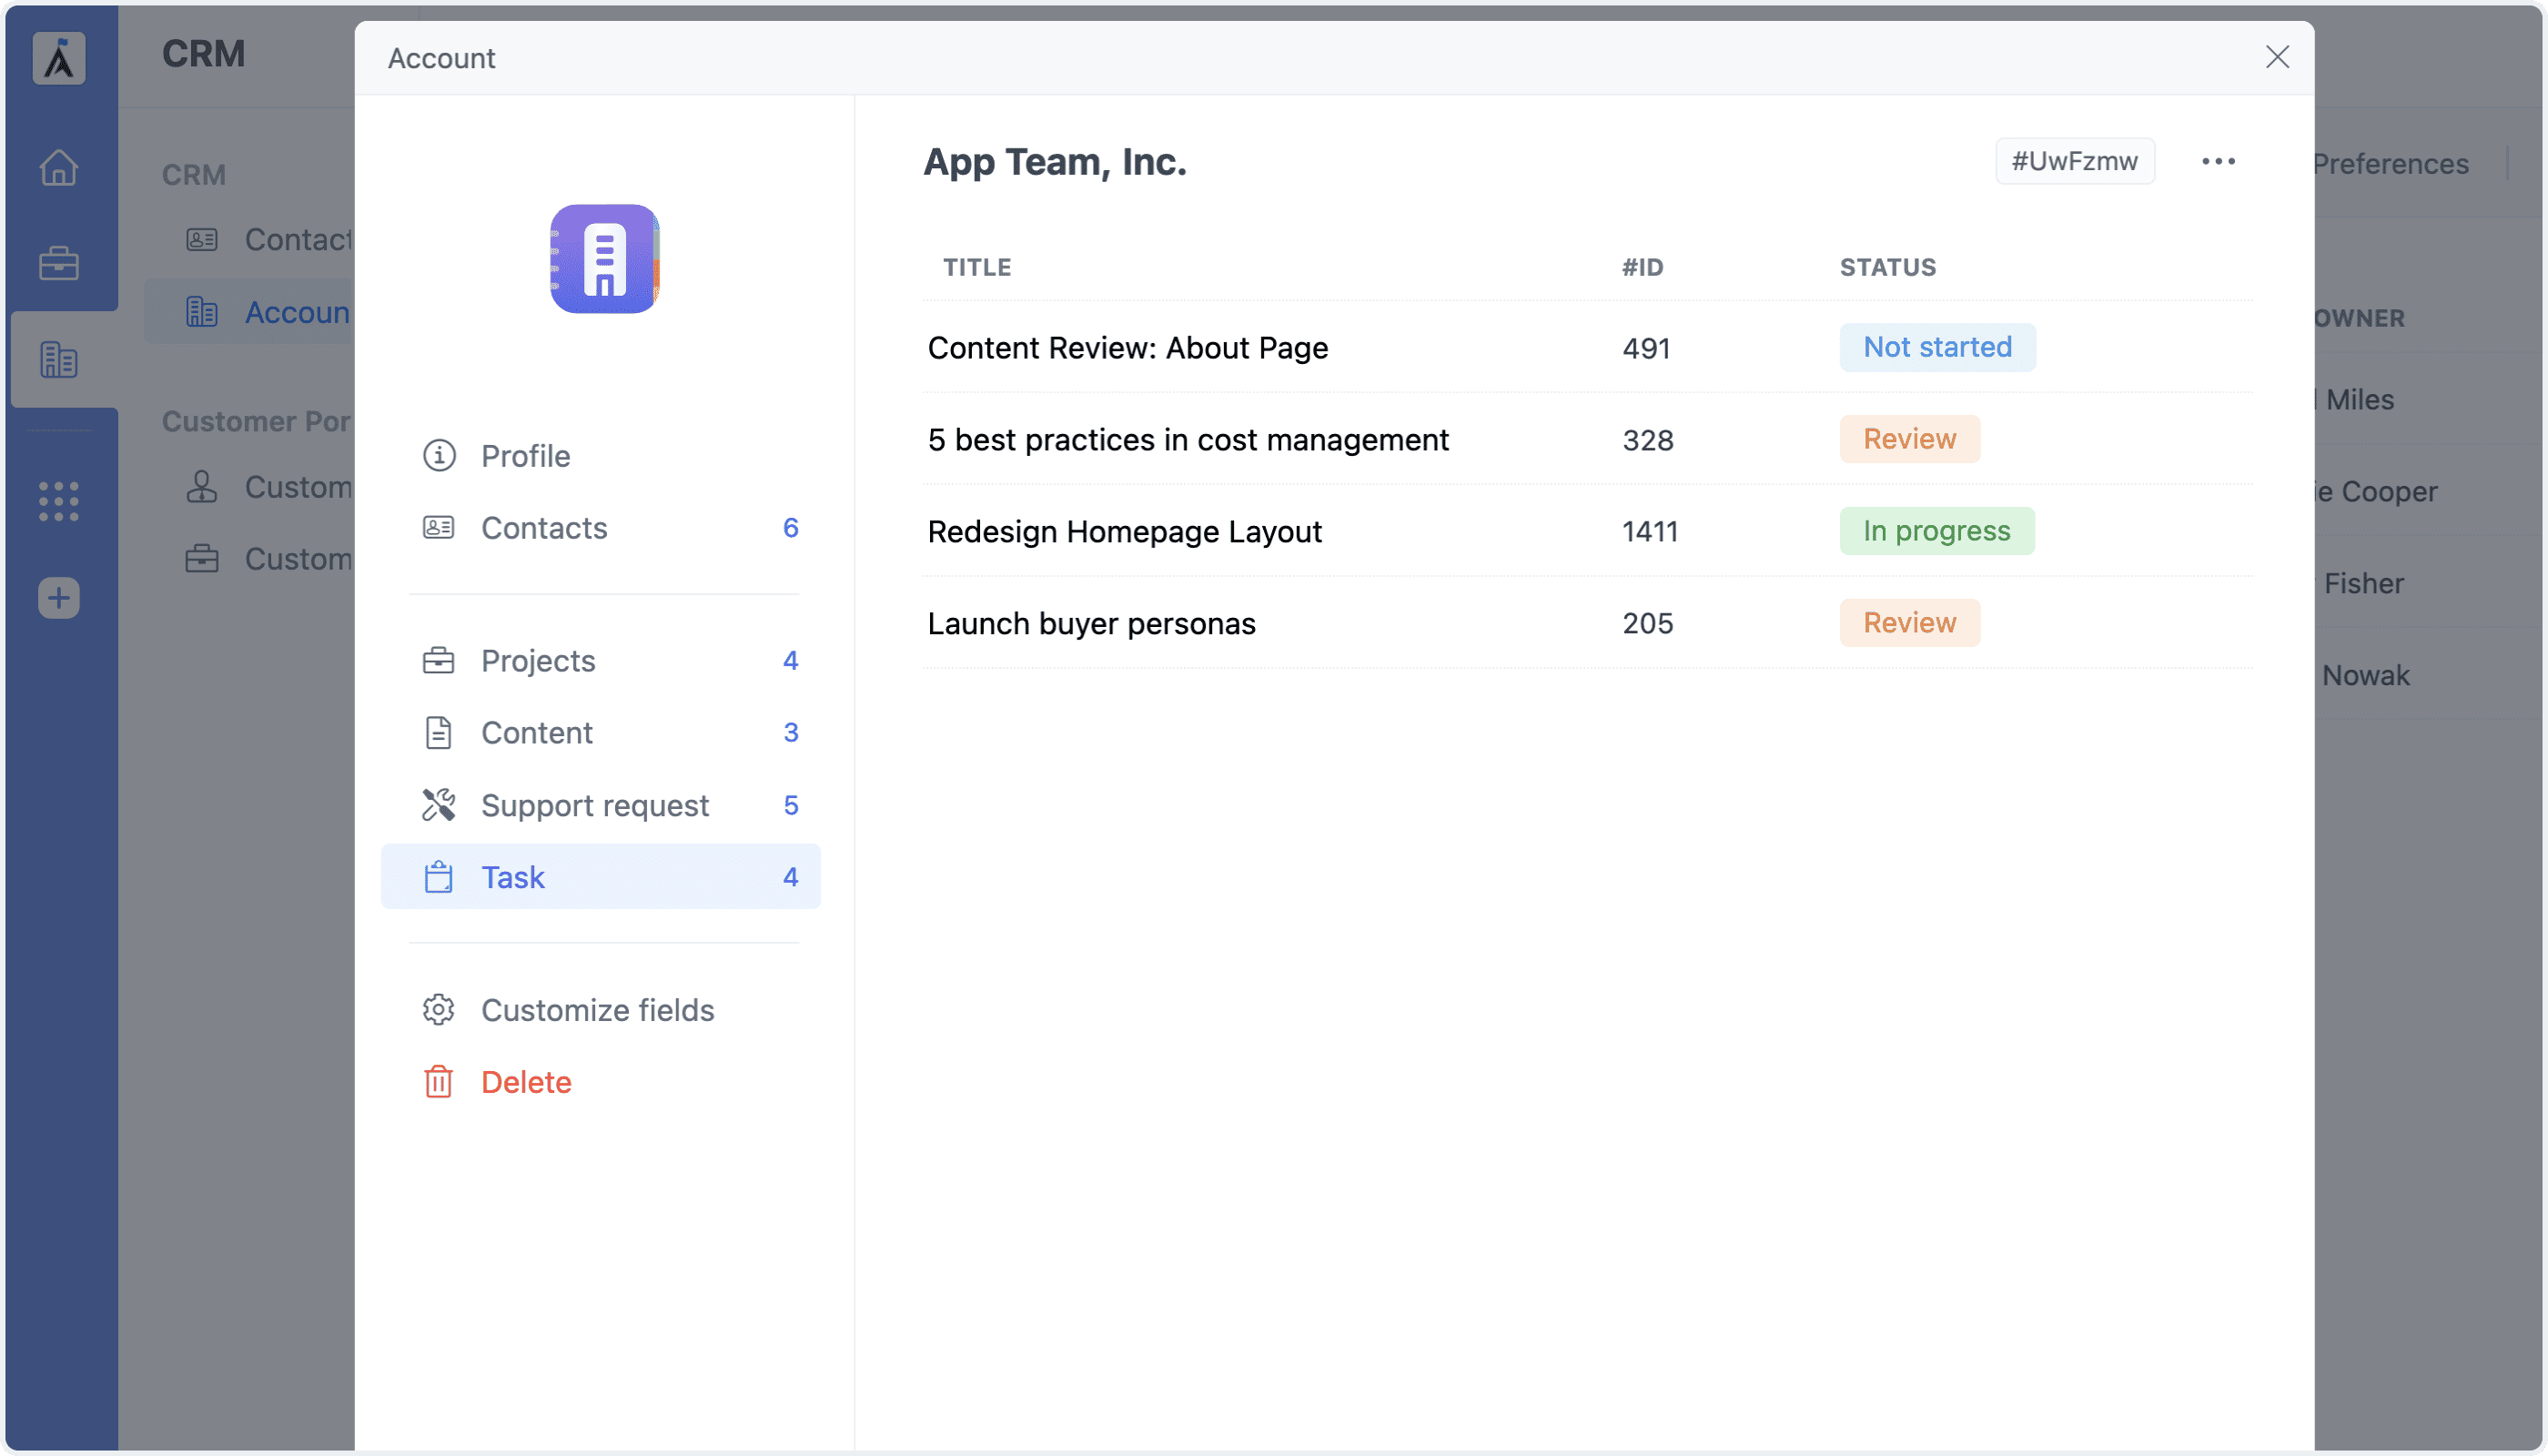Click the briefcase icon in the sidebar
The width and height of the screenshot is (2548, 1456).
tap(58, 262)
